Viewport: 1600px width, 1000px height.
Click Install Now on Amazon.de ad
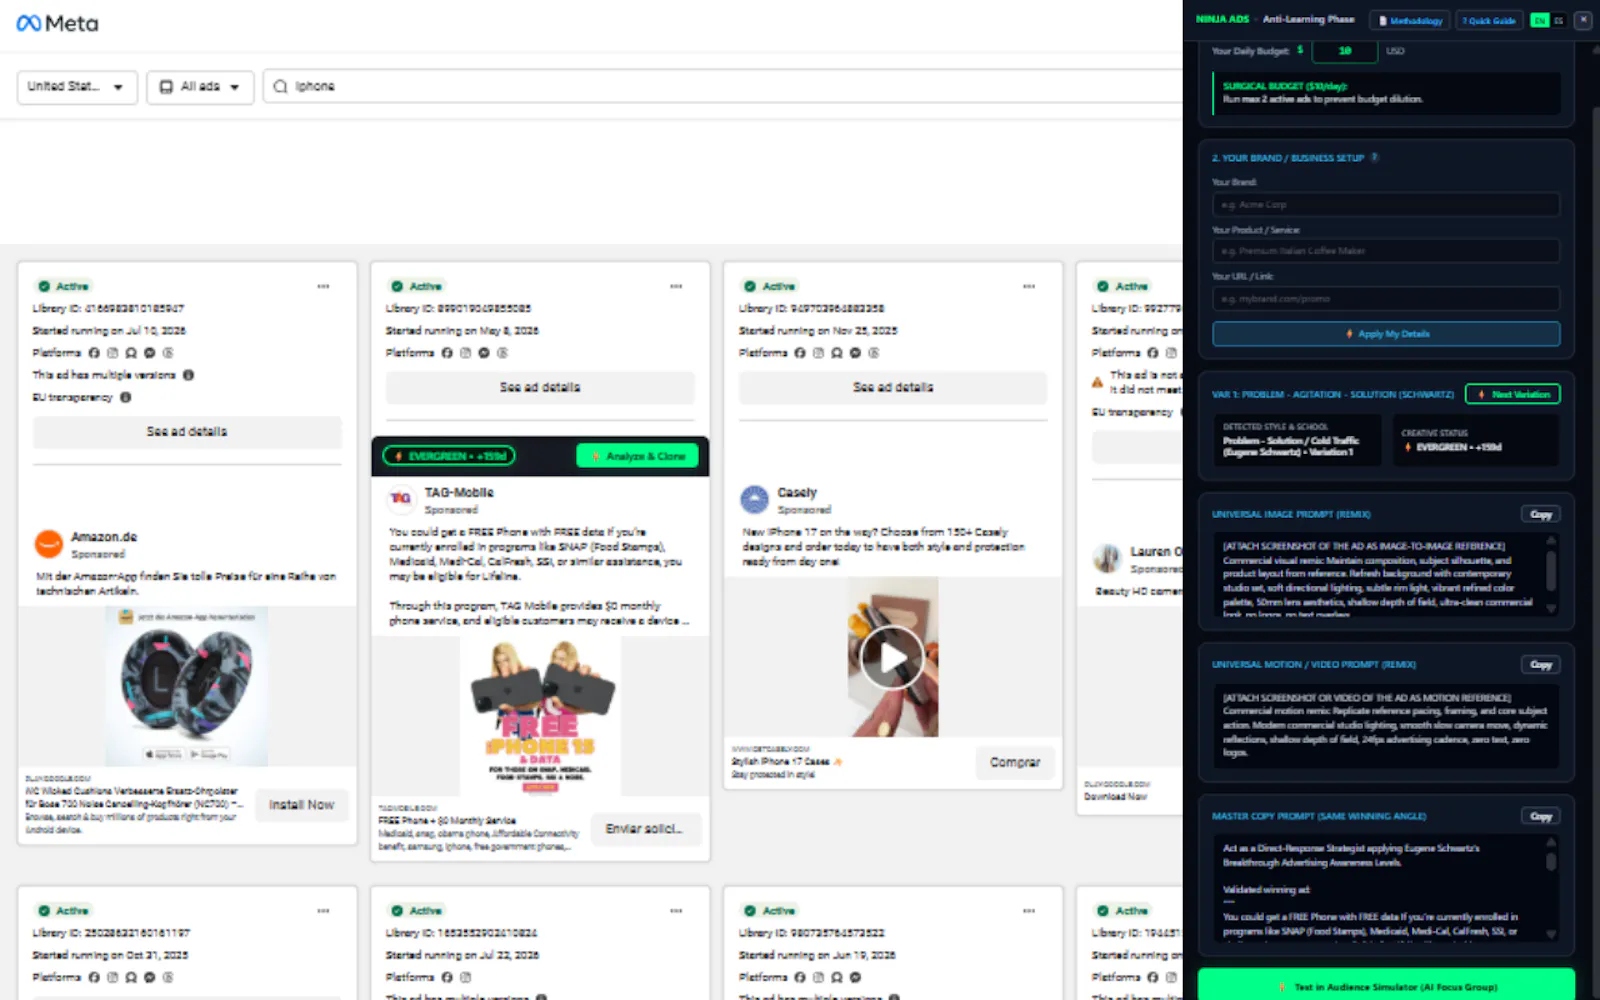(301, 804)
